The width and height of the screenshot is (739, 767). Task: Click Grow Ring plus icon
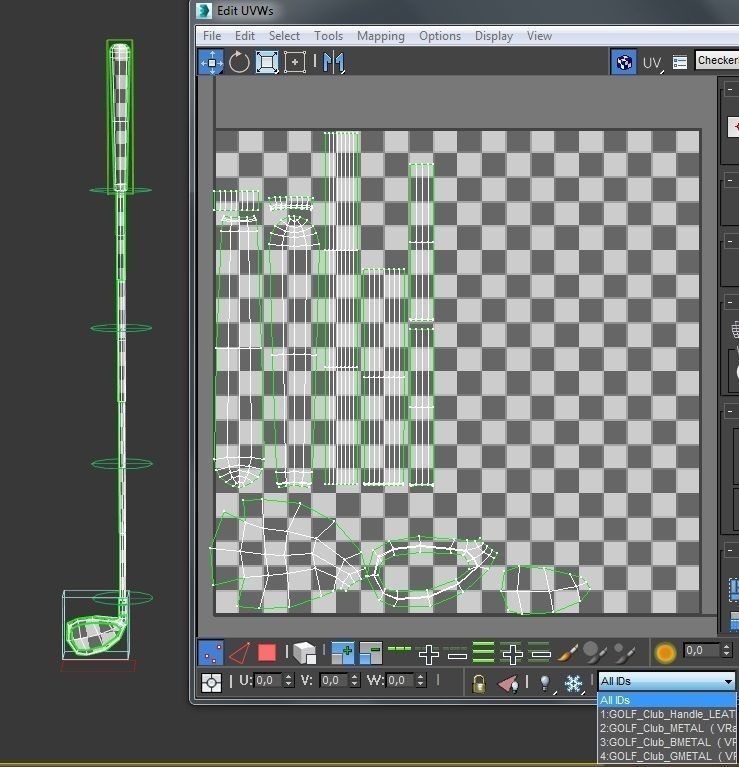click(x=512, y=654)
